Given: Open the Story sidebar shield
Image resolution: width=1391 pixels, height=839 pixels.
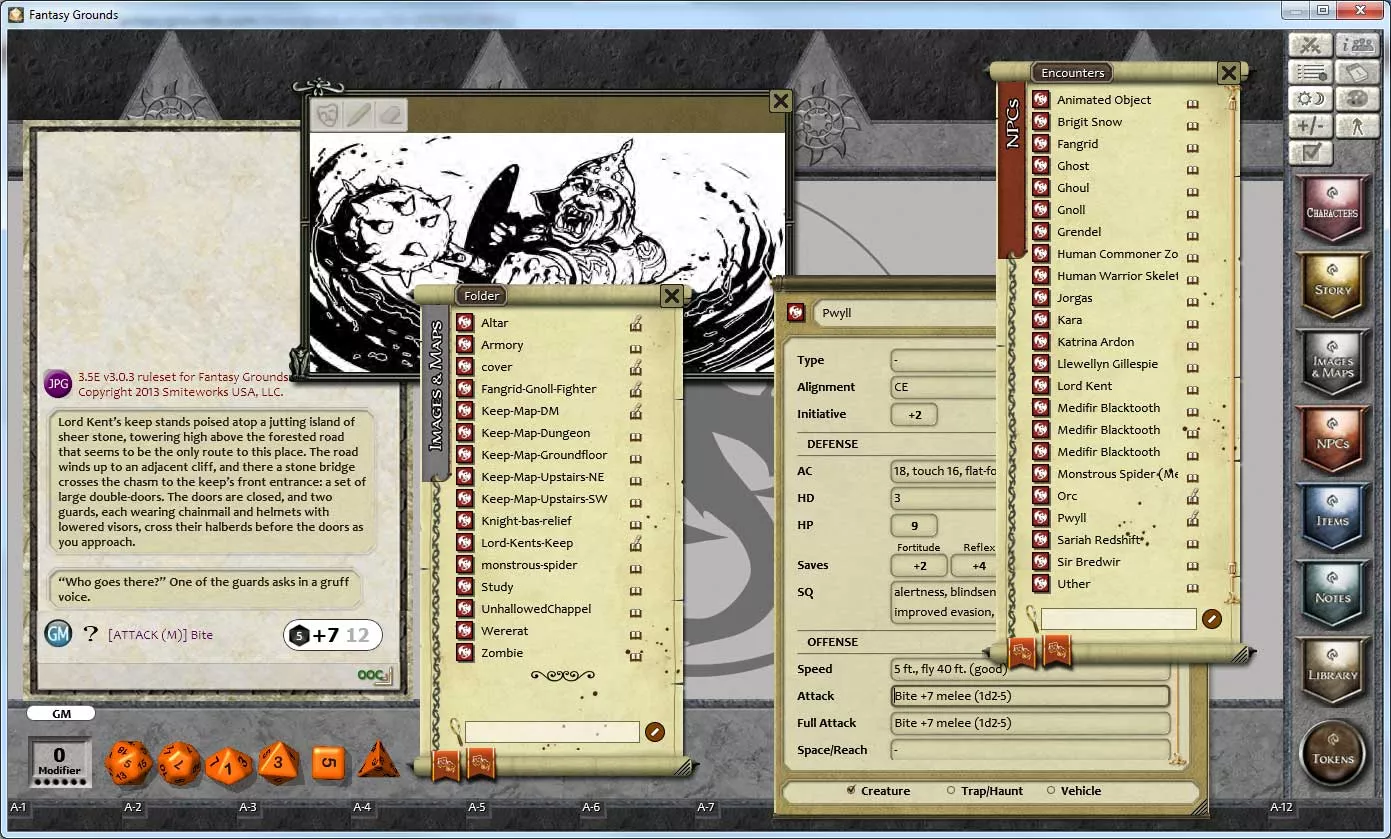Looking at the screenshot, I should pos(1332,287).
